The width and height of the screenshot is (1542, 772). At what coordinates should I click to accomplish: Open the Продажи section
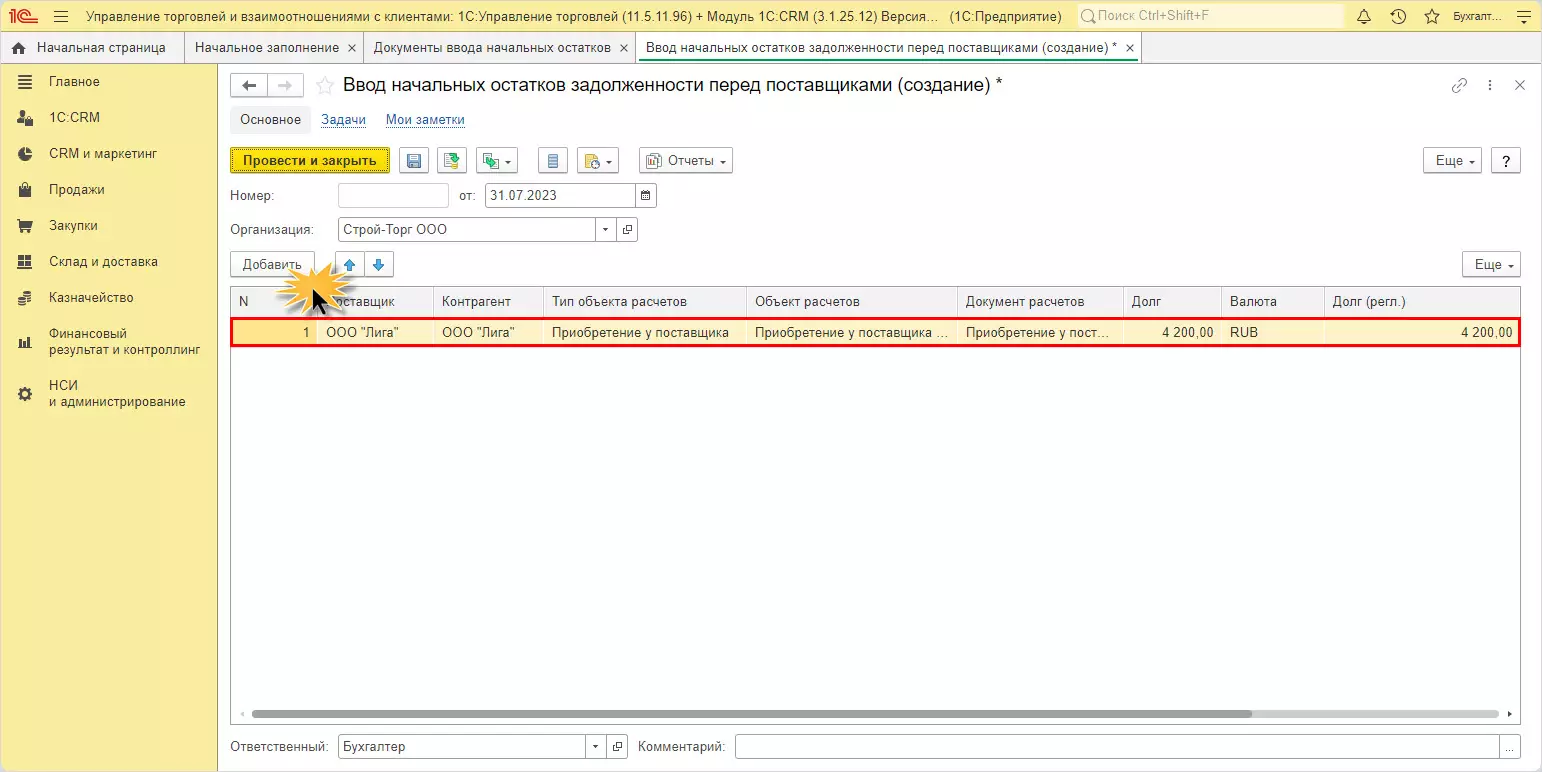pos(77,190)
